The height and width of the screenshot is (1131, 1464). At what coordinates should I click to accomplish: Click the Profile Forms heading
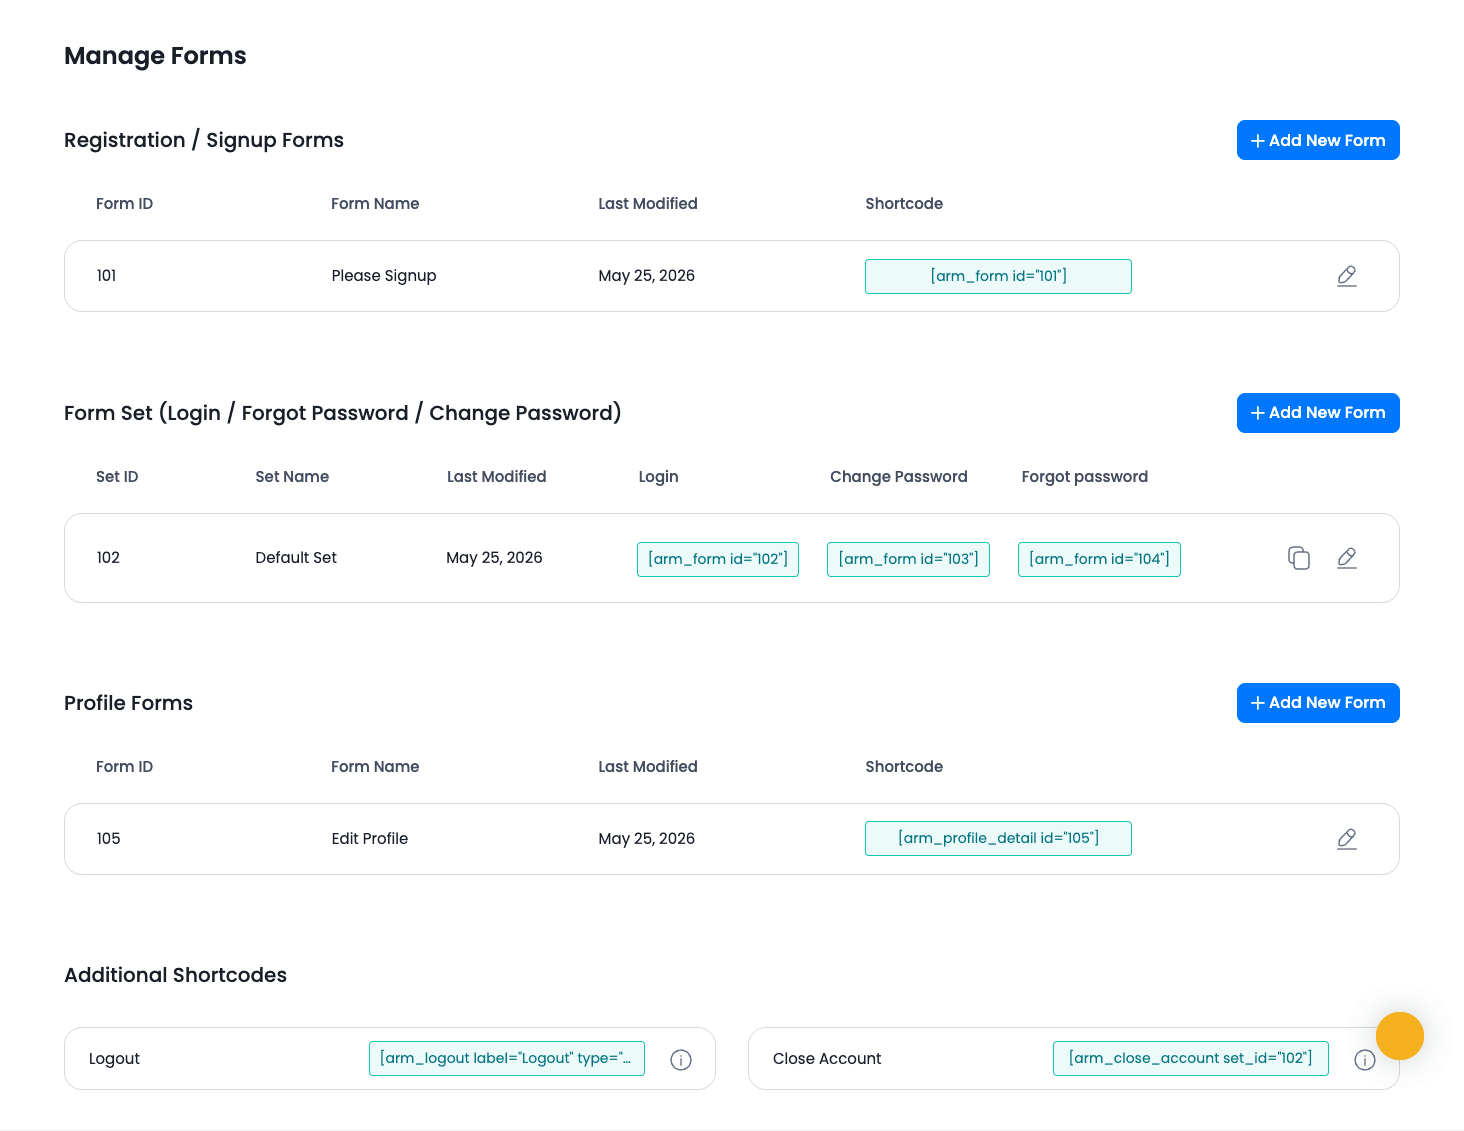click(128, 703)
